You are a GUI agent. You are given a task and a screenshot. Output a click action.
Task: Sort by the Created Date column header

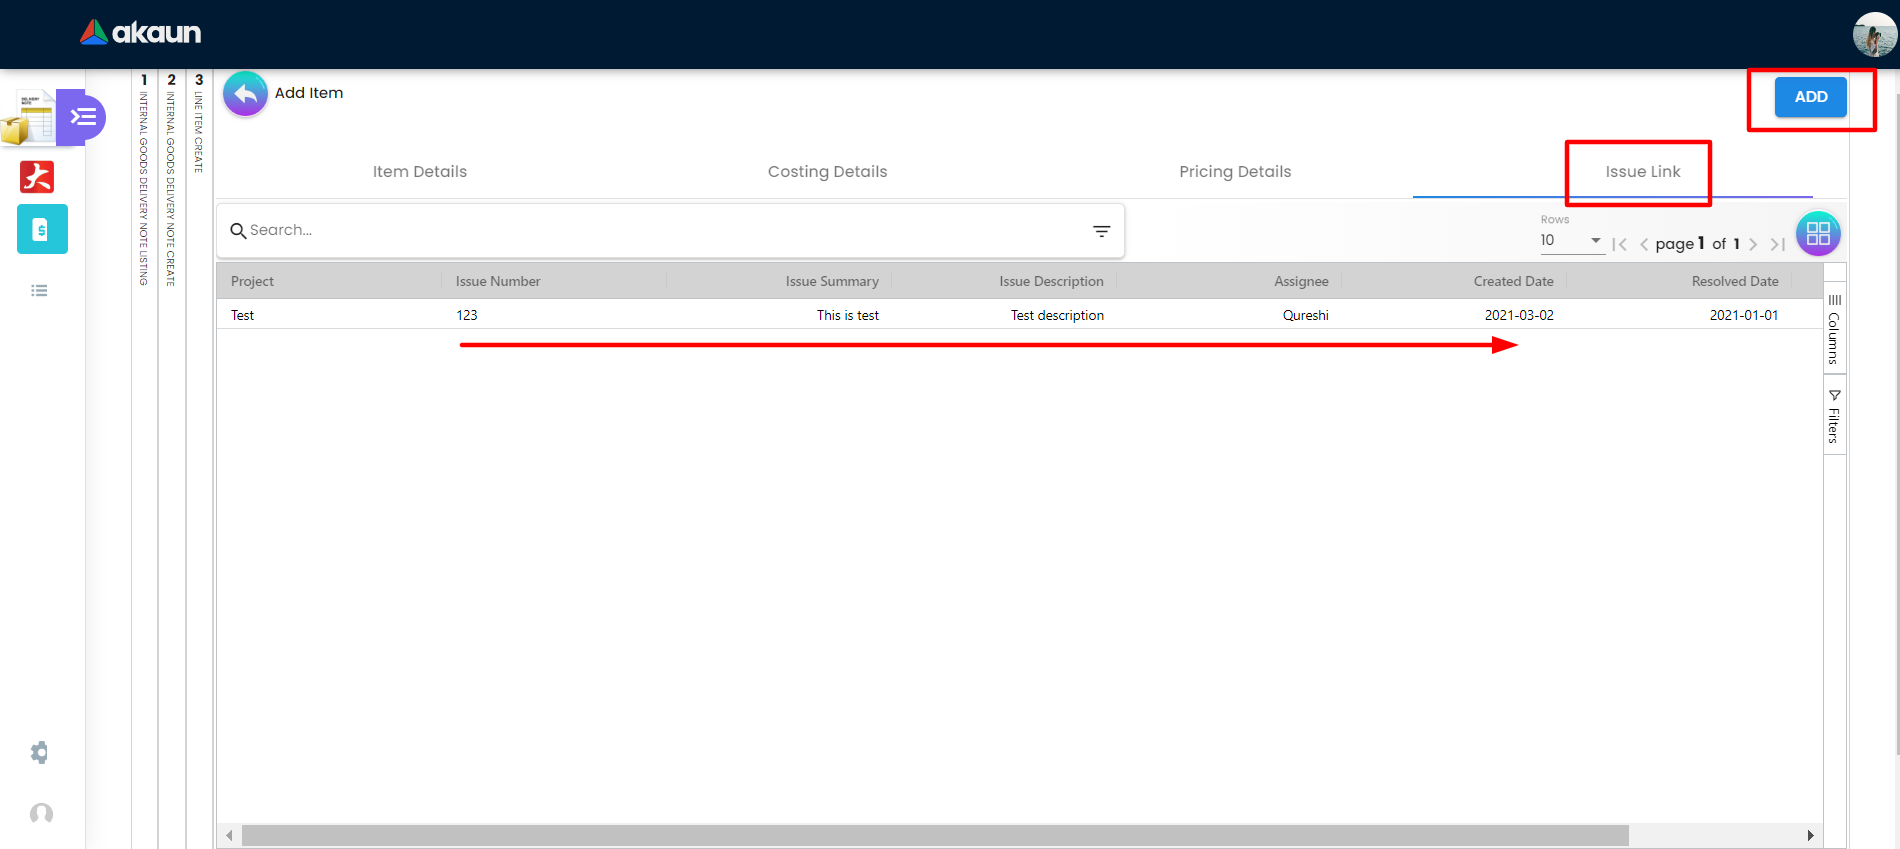(x=1513, y=282)
